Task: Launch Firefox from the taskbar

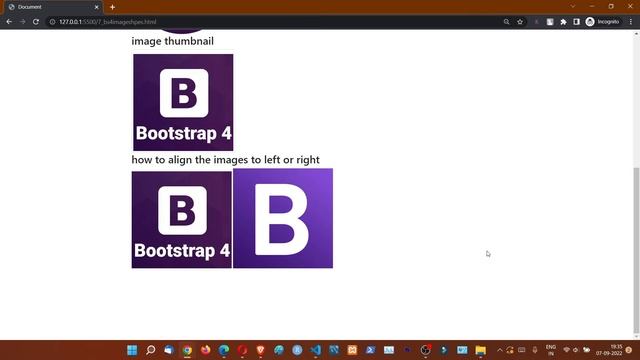Action: click(206, 350)
